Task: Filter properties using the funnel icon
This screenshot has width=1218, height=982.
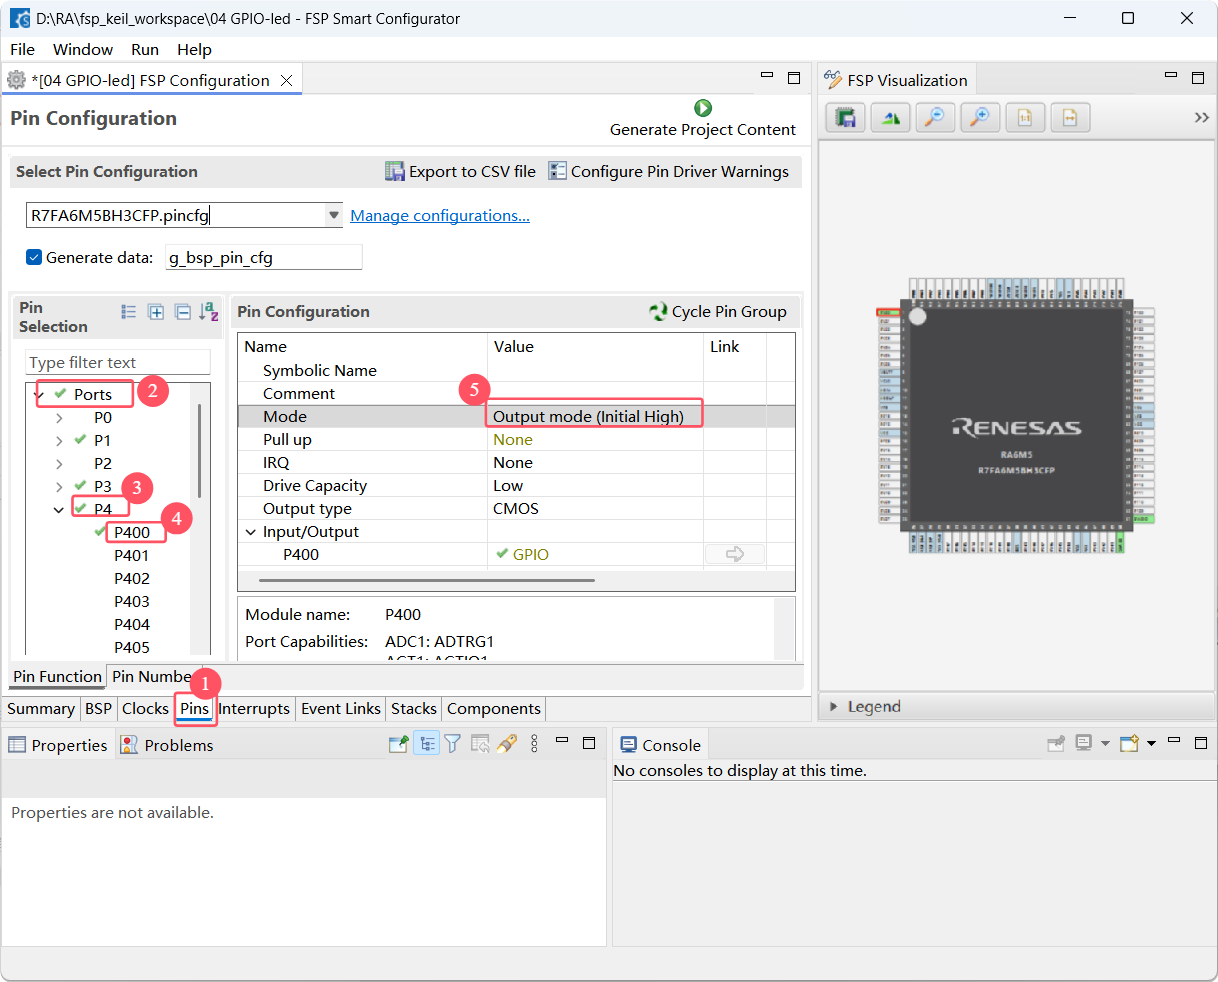Action: [453, 744]
